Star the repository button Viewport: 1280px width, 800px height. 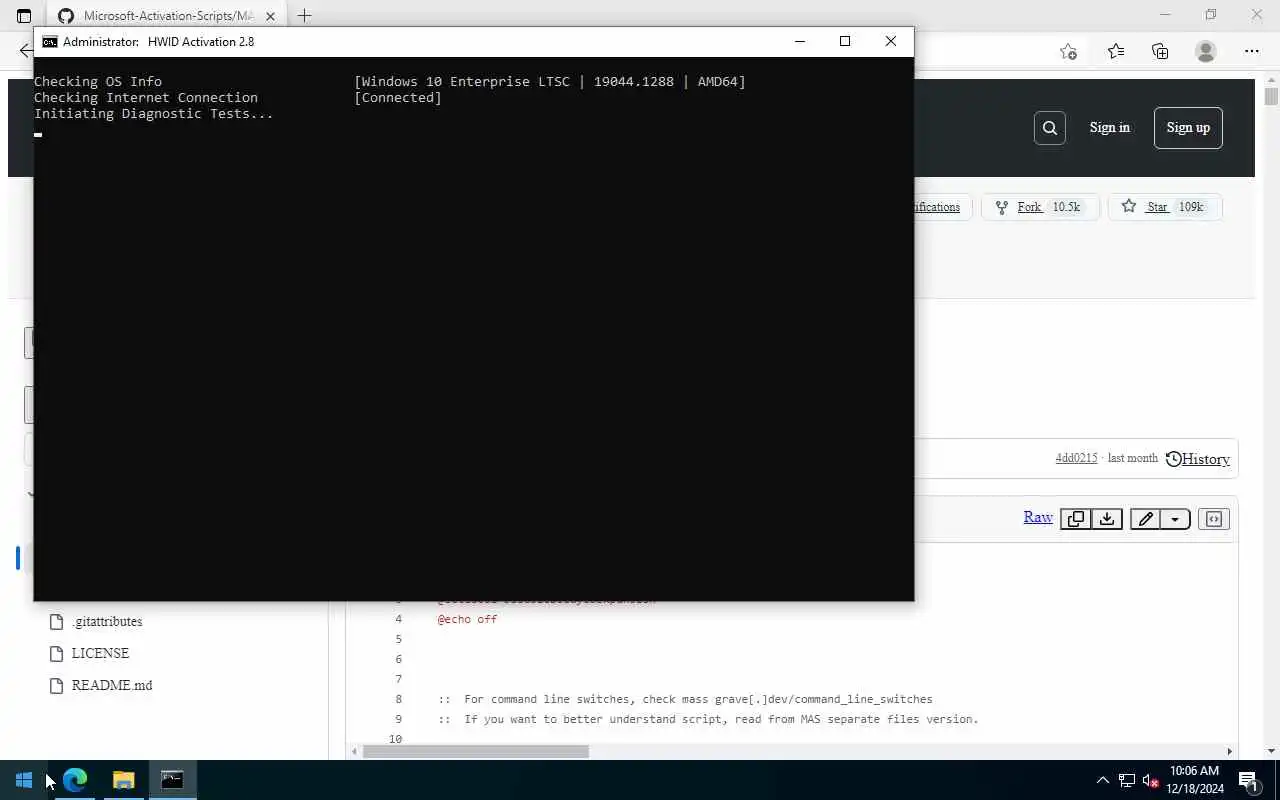tap(1164, 207)
